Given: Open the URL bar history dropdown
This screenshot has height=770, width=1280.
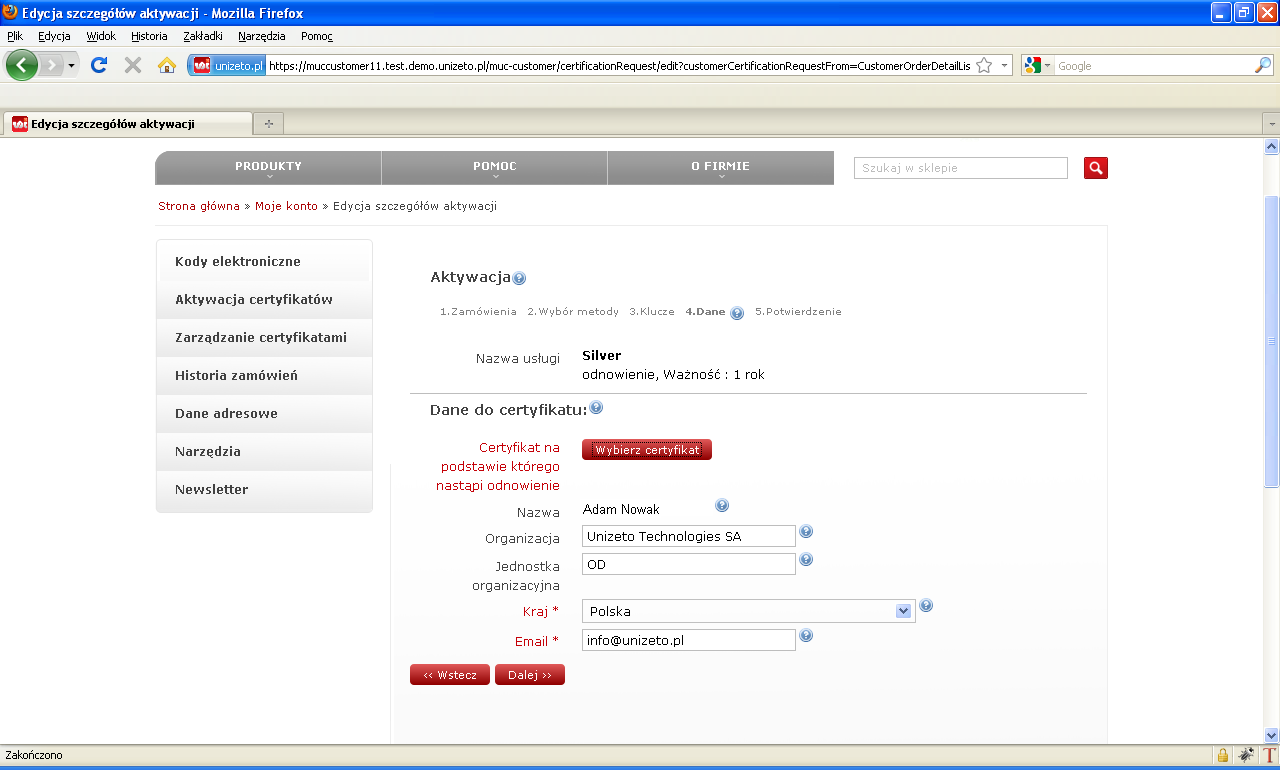Looking at the screenshot, I should tap(1004, 66).
